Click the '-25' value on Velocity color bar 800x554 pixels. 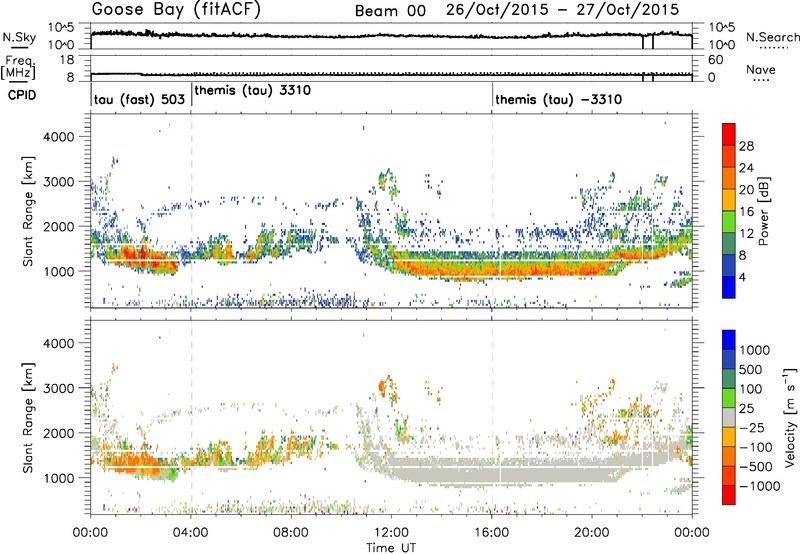752,427
